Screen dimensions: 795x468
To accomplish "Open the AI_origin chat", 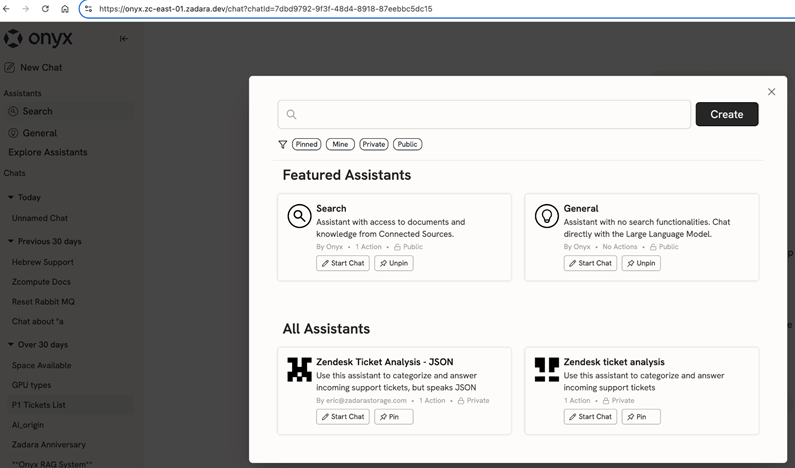I will (x=28, y=425).
